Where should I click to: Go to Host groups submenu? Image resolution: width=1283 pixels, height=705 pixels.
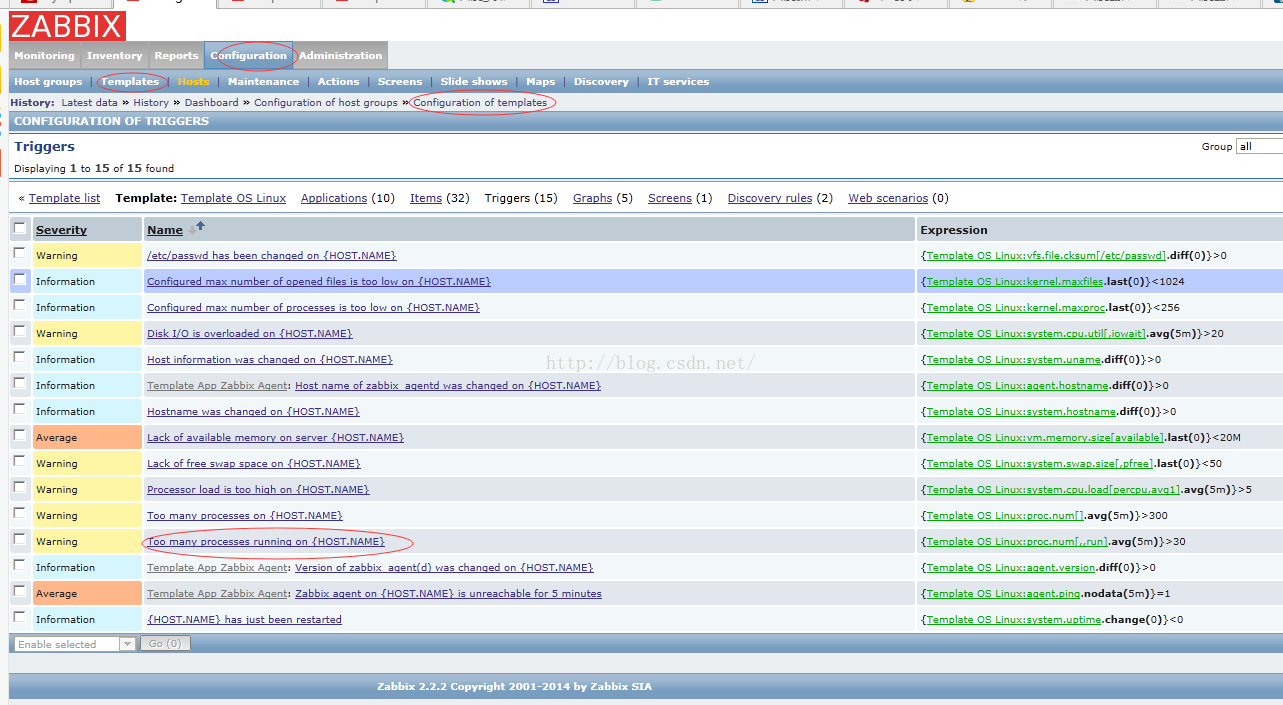(48, 82)
